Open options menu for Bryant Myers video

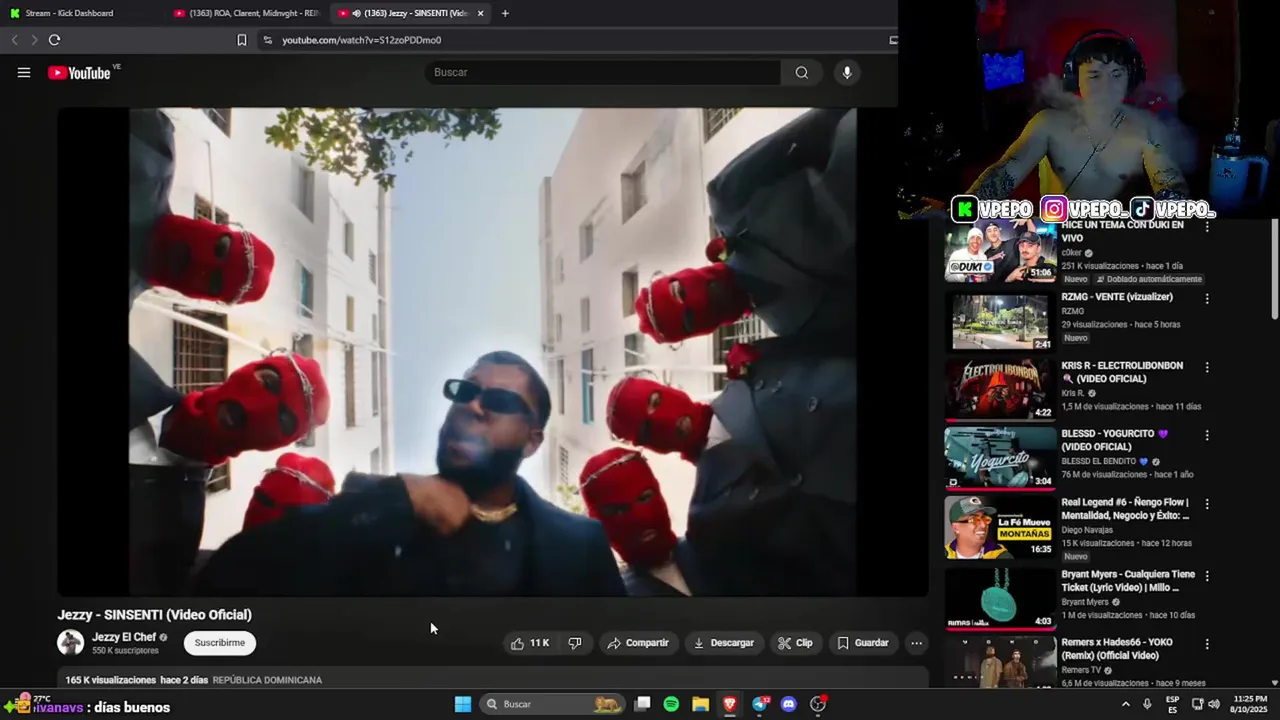click(1207, 576)
